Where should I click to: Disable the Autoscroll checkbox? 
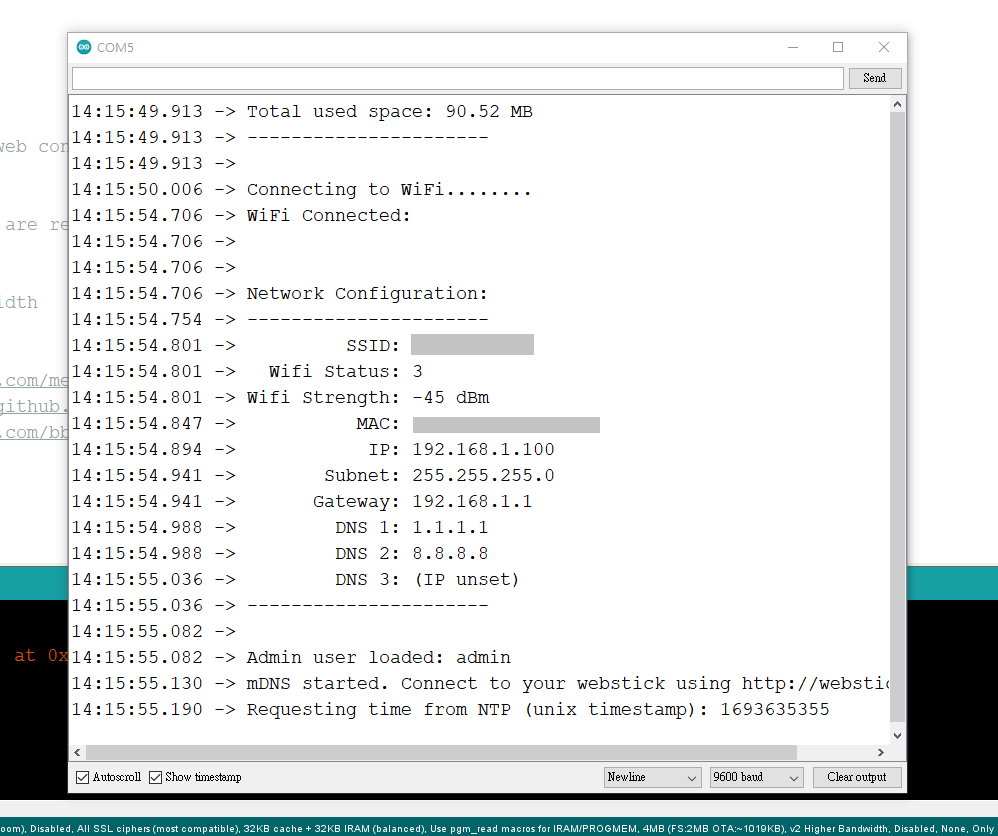click(82, 777)
